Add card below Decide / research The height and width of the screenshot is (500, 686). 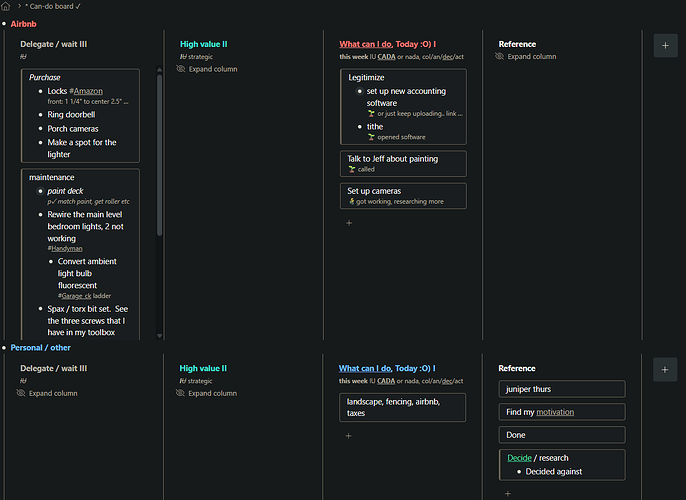(508, 493)
